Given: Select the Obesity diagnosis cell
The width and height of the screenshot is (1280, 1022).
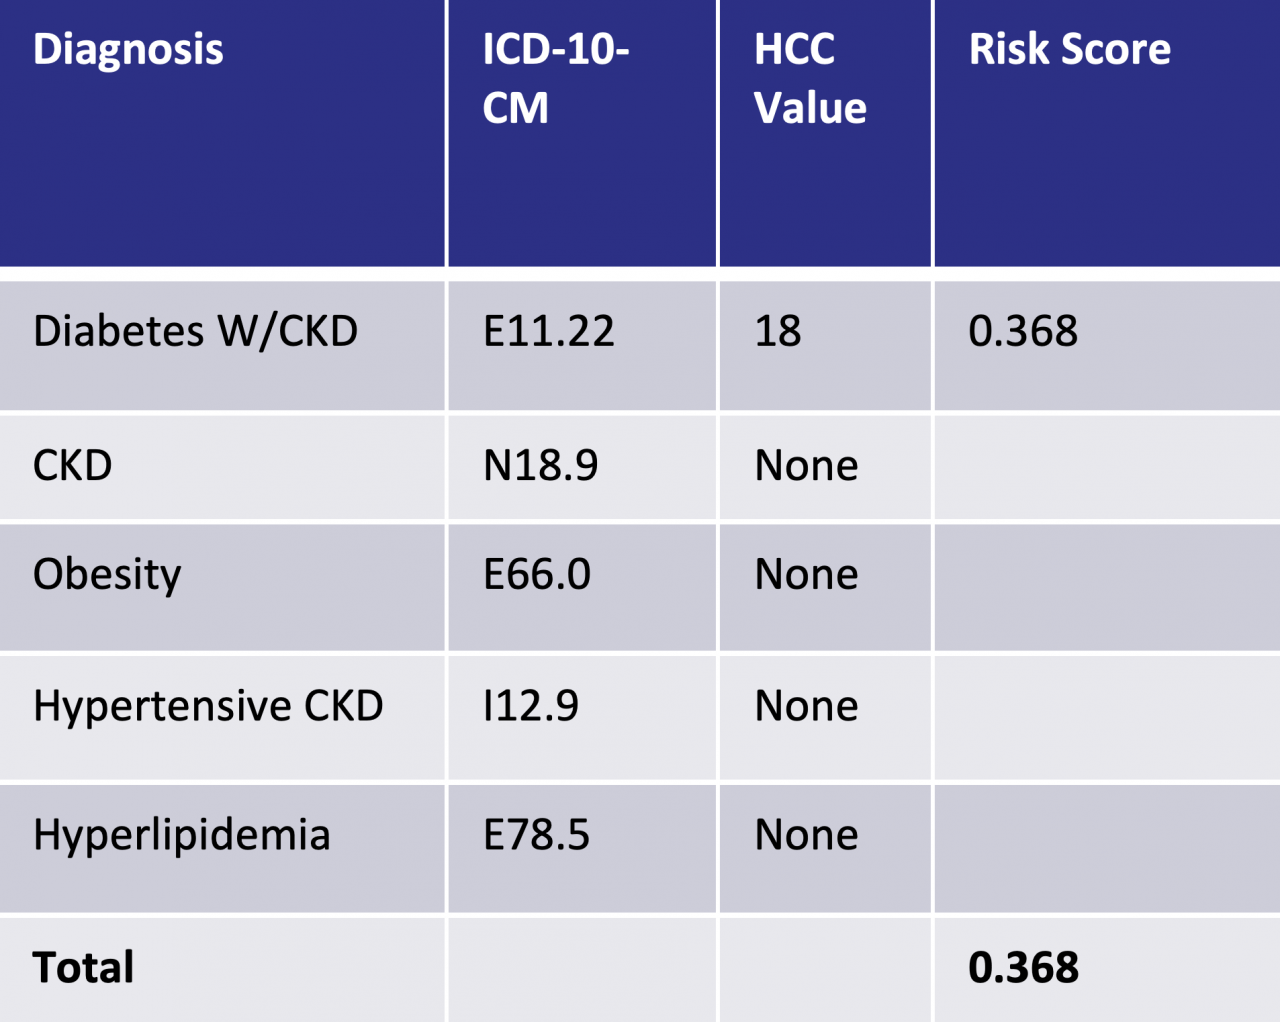Looking at the screenshot, I should (107, 575).
